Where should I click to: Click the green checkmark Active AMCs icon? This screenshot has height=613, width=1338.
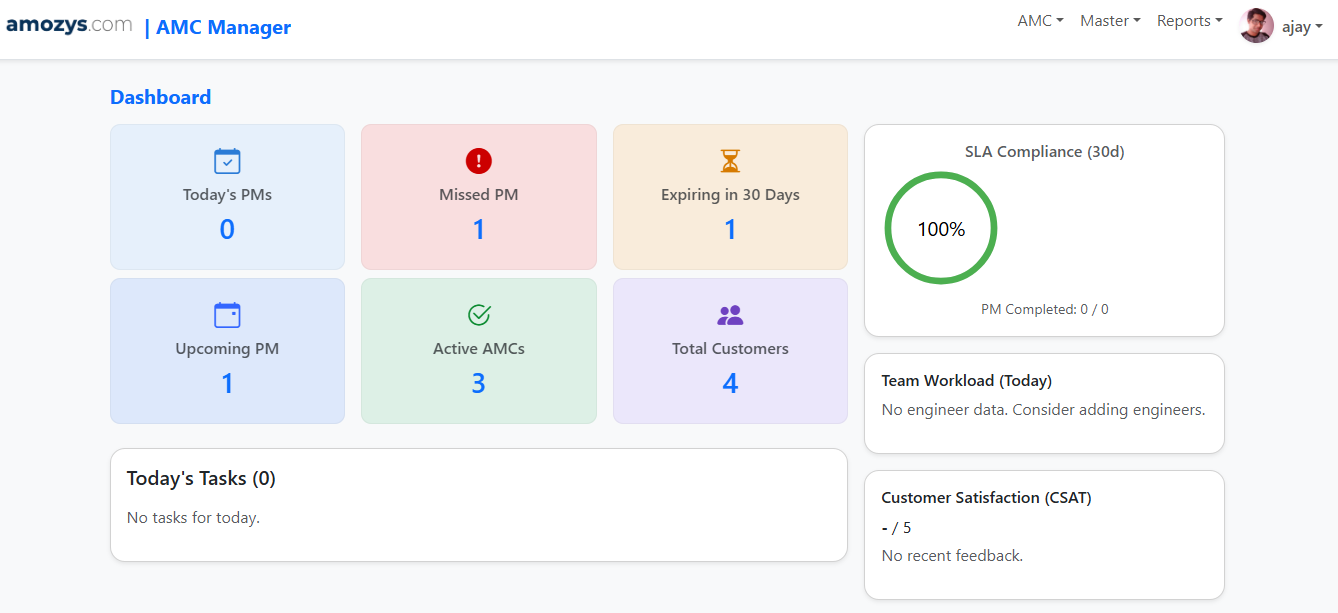pos(479,315)
